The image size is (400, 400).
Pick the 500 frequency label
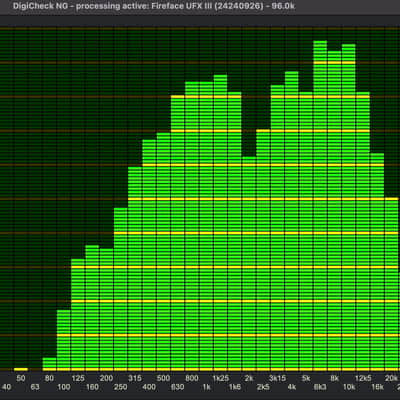pos(163,378)
